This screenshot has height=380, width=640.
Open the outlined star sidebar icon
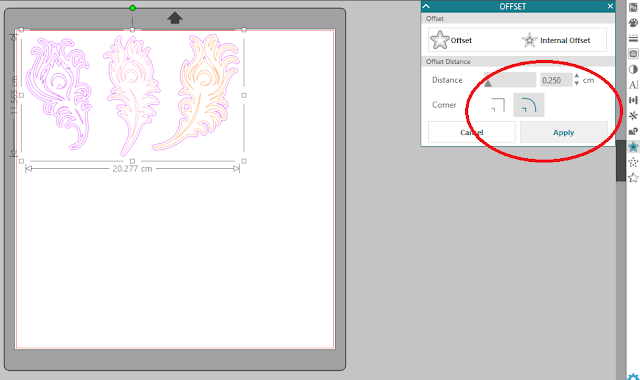click(633, 178)
